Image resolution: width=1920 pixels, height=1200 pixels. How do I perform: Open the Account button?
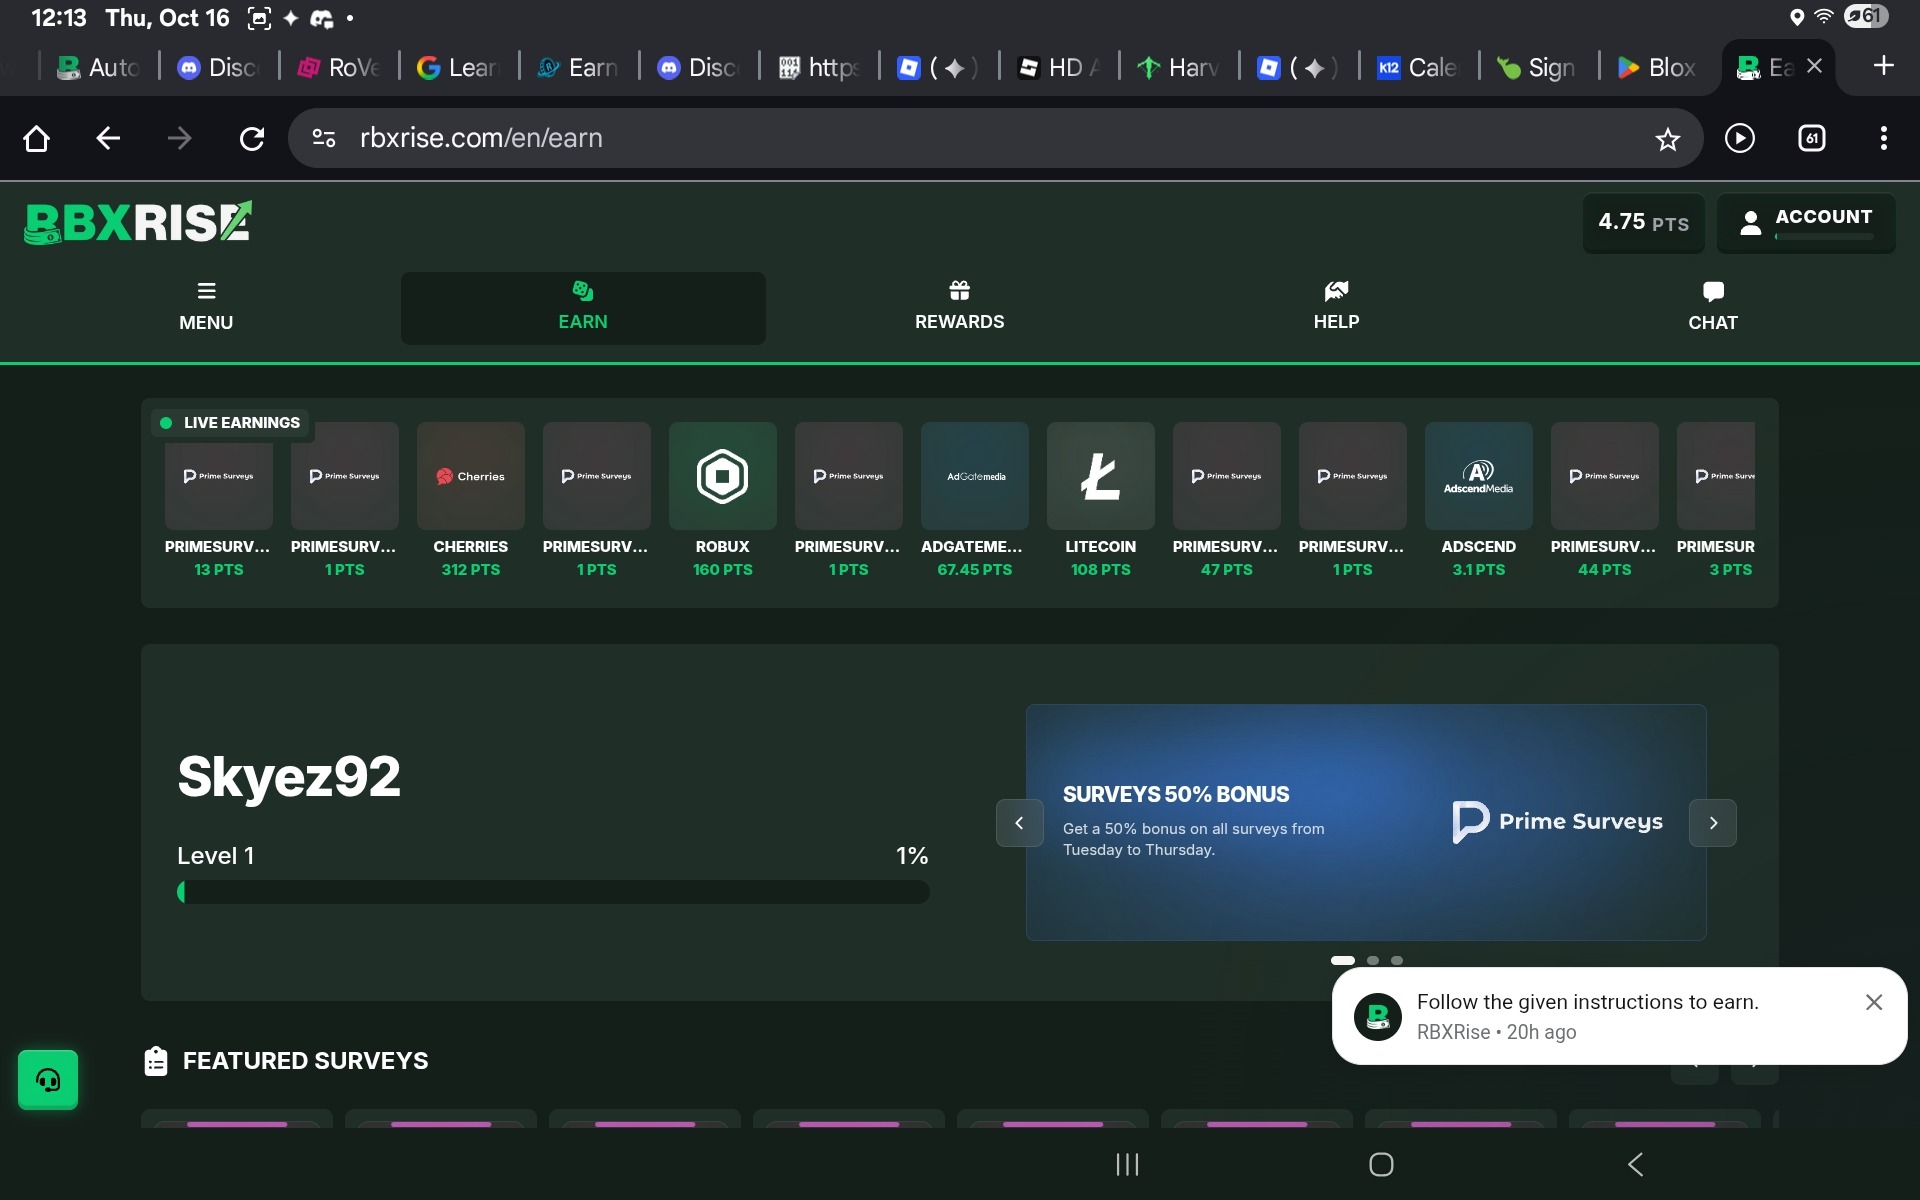tap(1806, 222)
